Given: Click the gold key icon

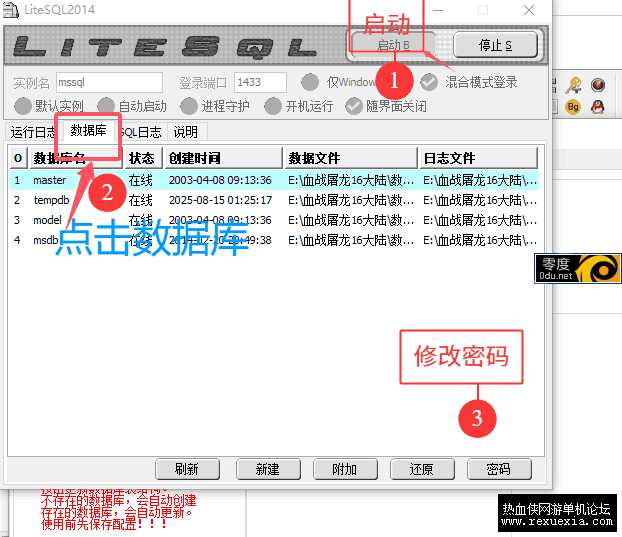Looking at the screenshot, I should 574,86.
